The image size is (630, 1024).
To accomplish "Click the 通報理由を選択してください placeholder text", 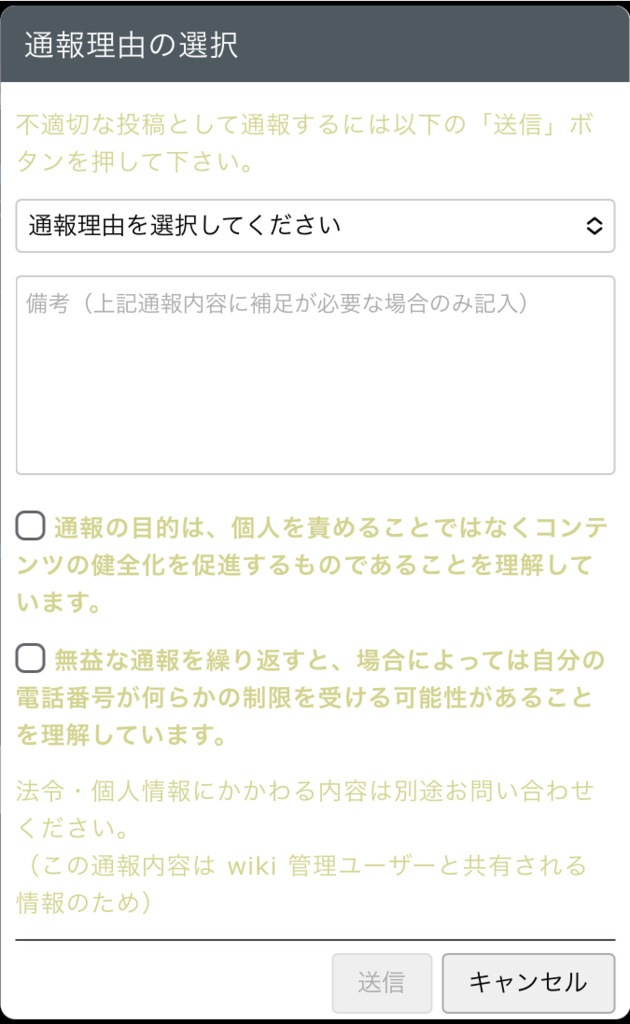I will pyautogui.click(x=185, y=225).
